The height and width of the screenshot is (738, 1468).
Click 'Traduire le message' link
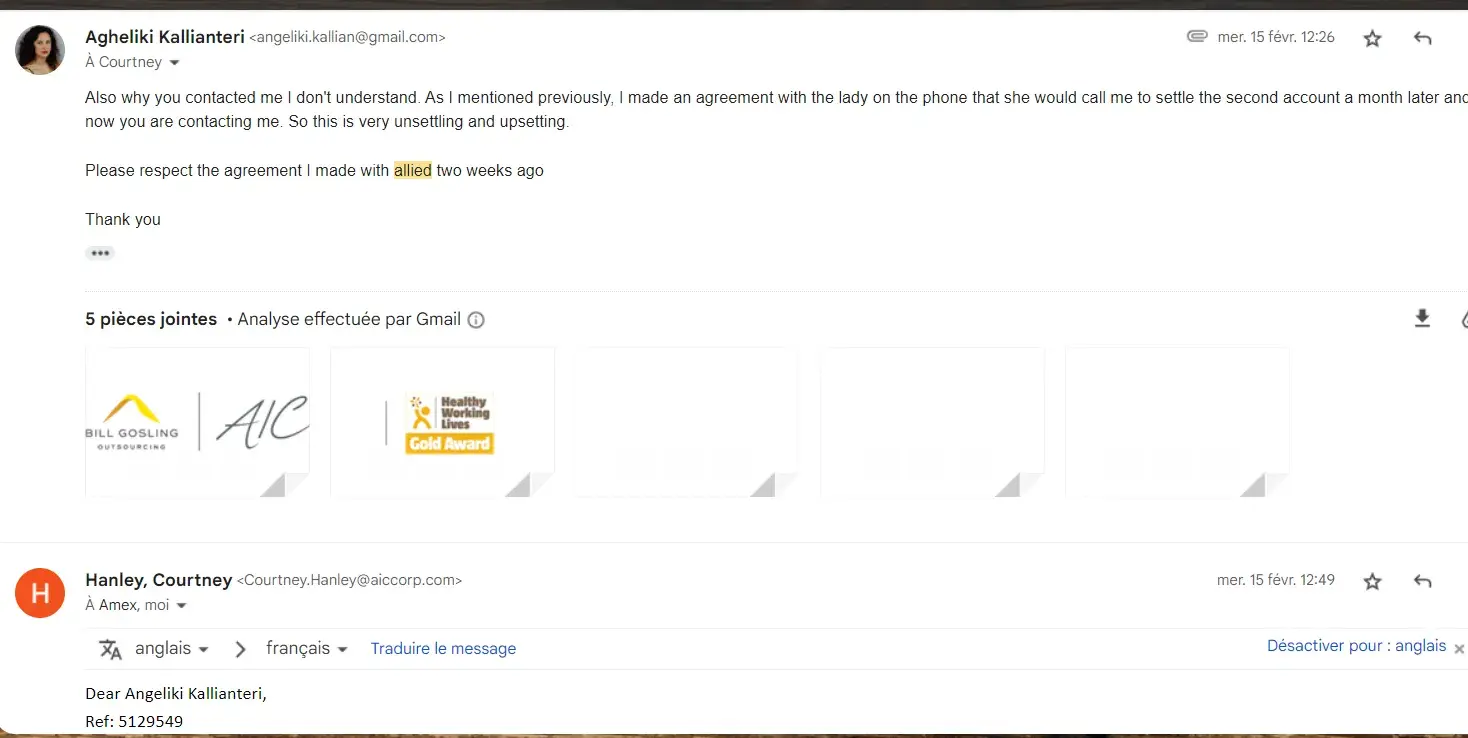(443, 648)
